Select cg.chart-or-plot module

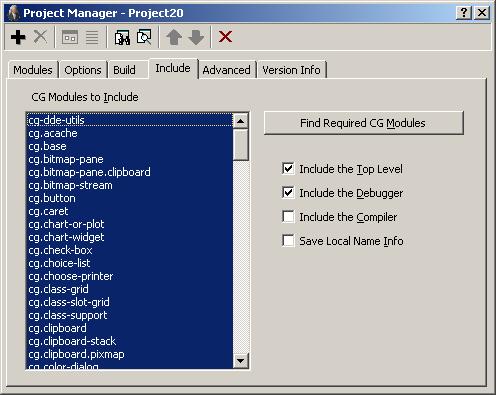tap(130, 224)
